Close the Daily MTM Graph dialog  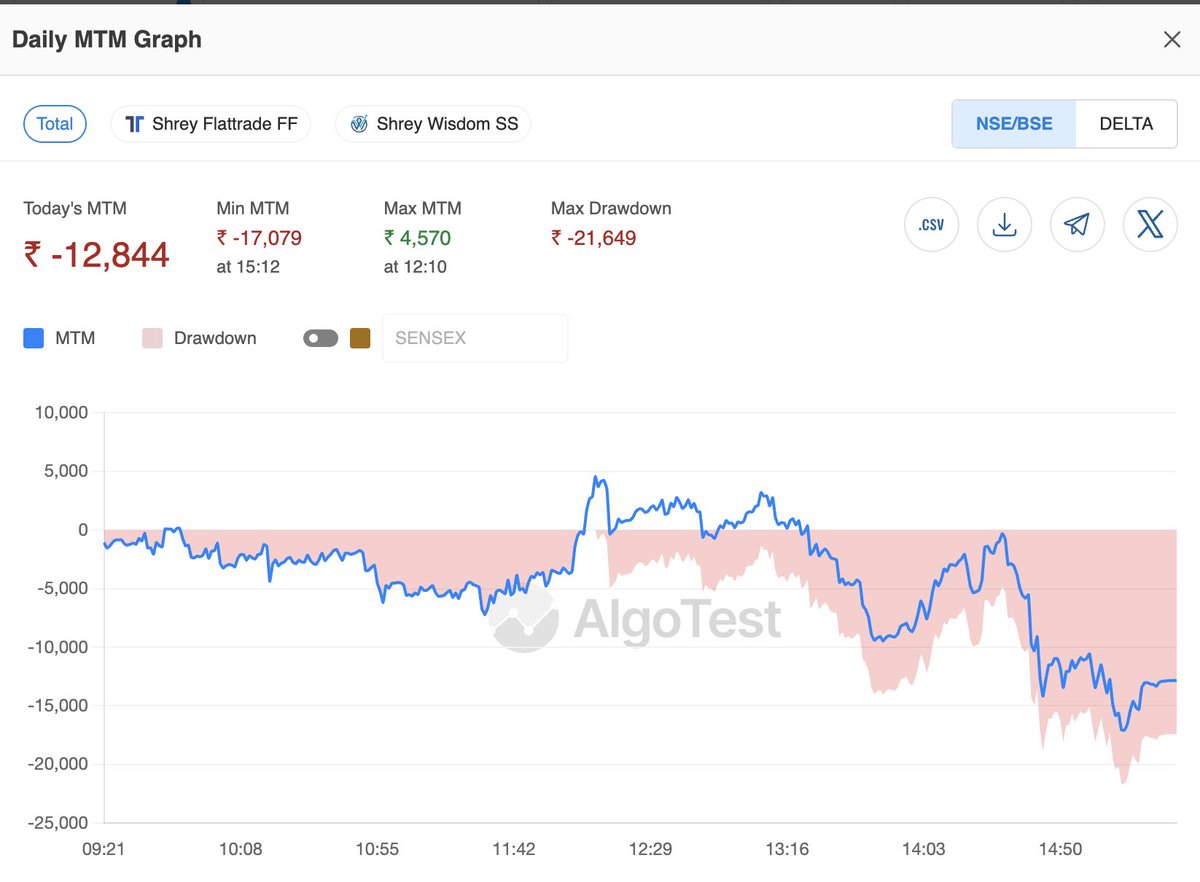coord(1172,40)
